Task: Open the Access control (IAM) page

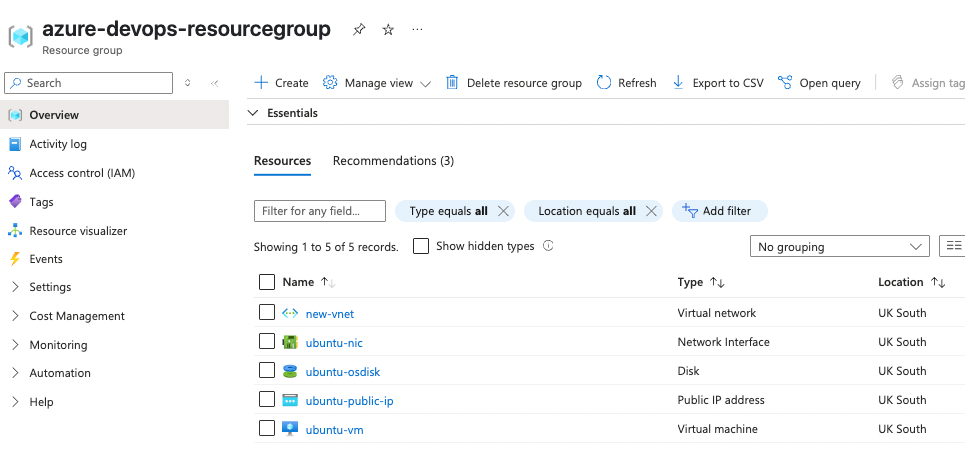Action: point(82,173)
